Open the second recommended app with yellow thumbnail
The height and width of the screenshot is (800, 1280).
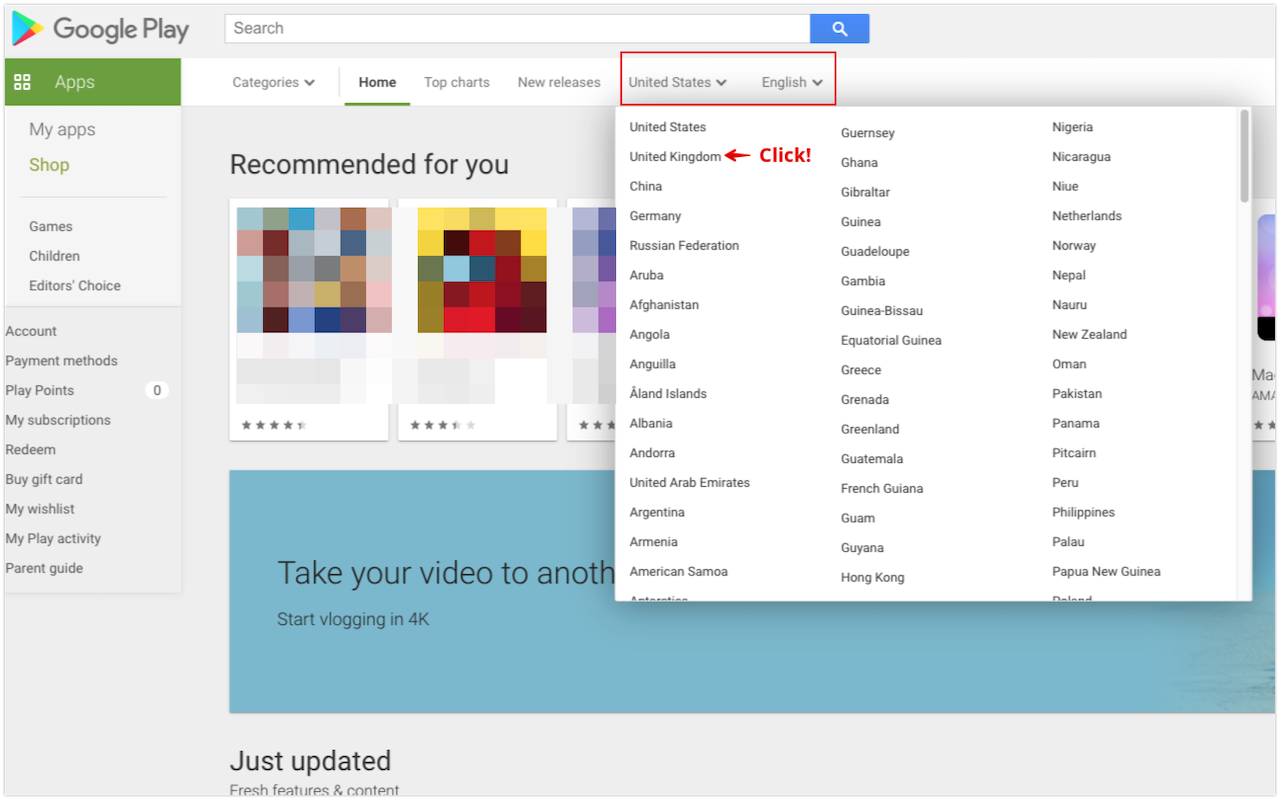click(x=482, y=270)
